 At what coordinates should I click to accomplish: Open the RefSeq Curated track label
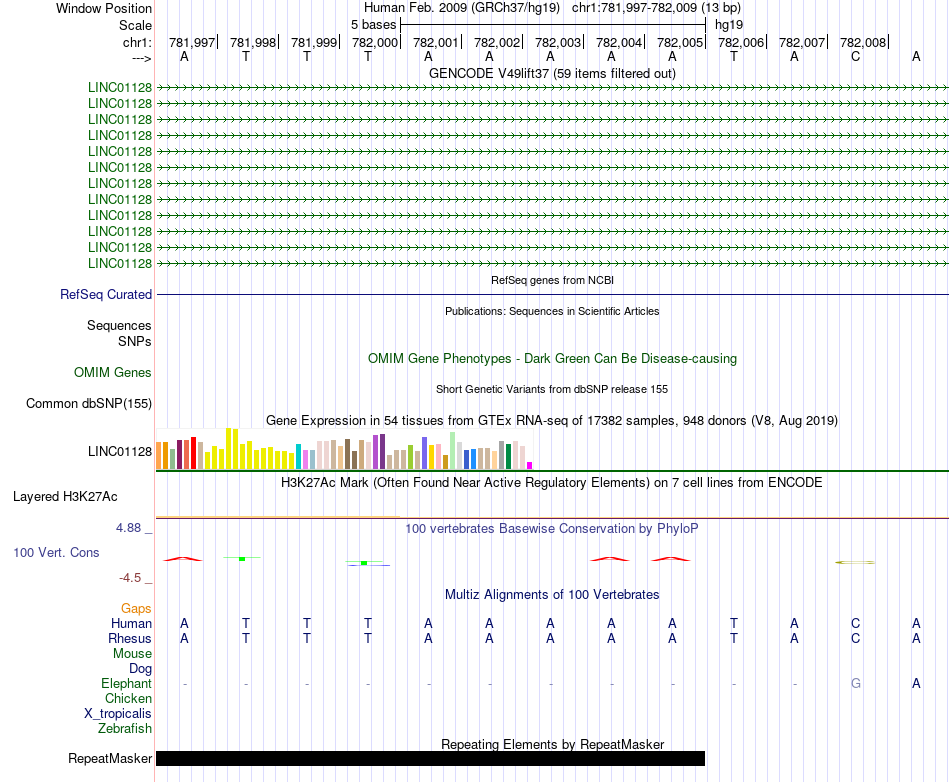click(x=106, y=294)
